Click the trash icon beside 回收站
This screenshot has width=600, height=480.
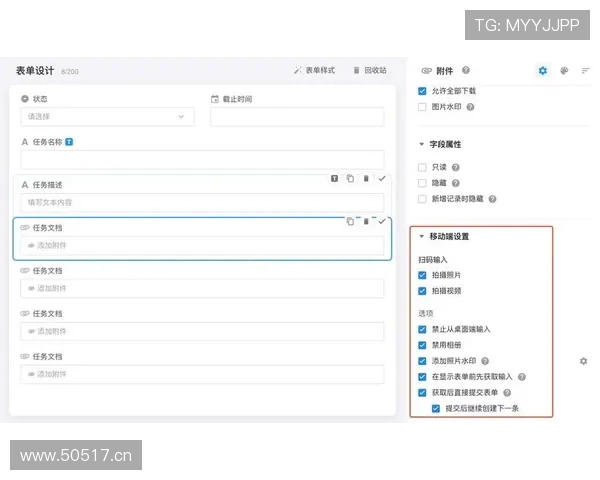pyautogui.click(x=356, y=70)
